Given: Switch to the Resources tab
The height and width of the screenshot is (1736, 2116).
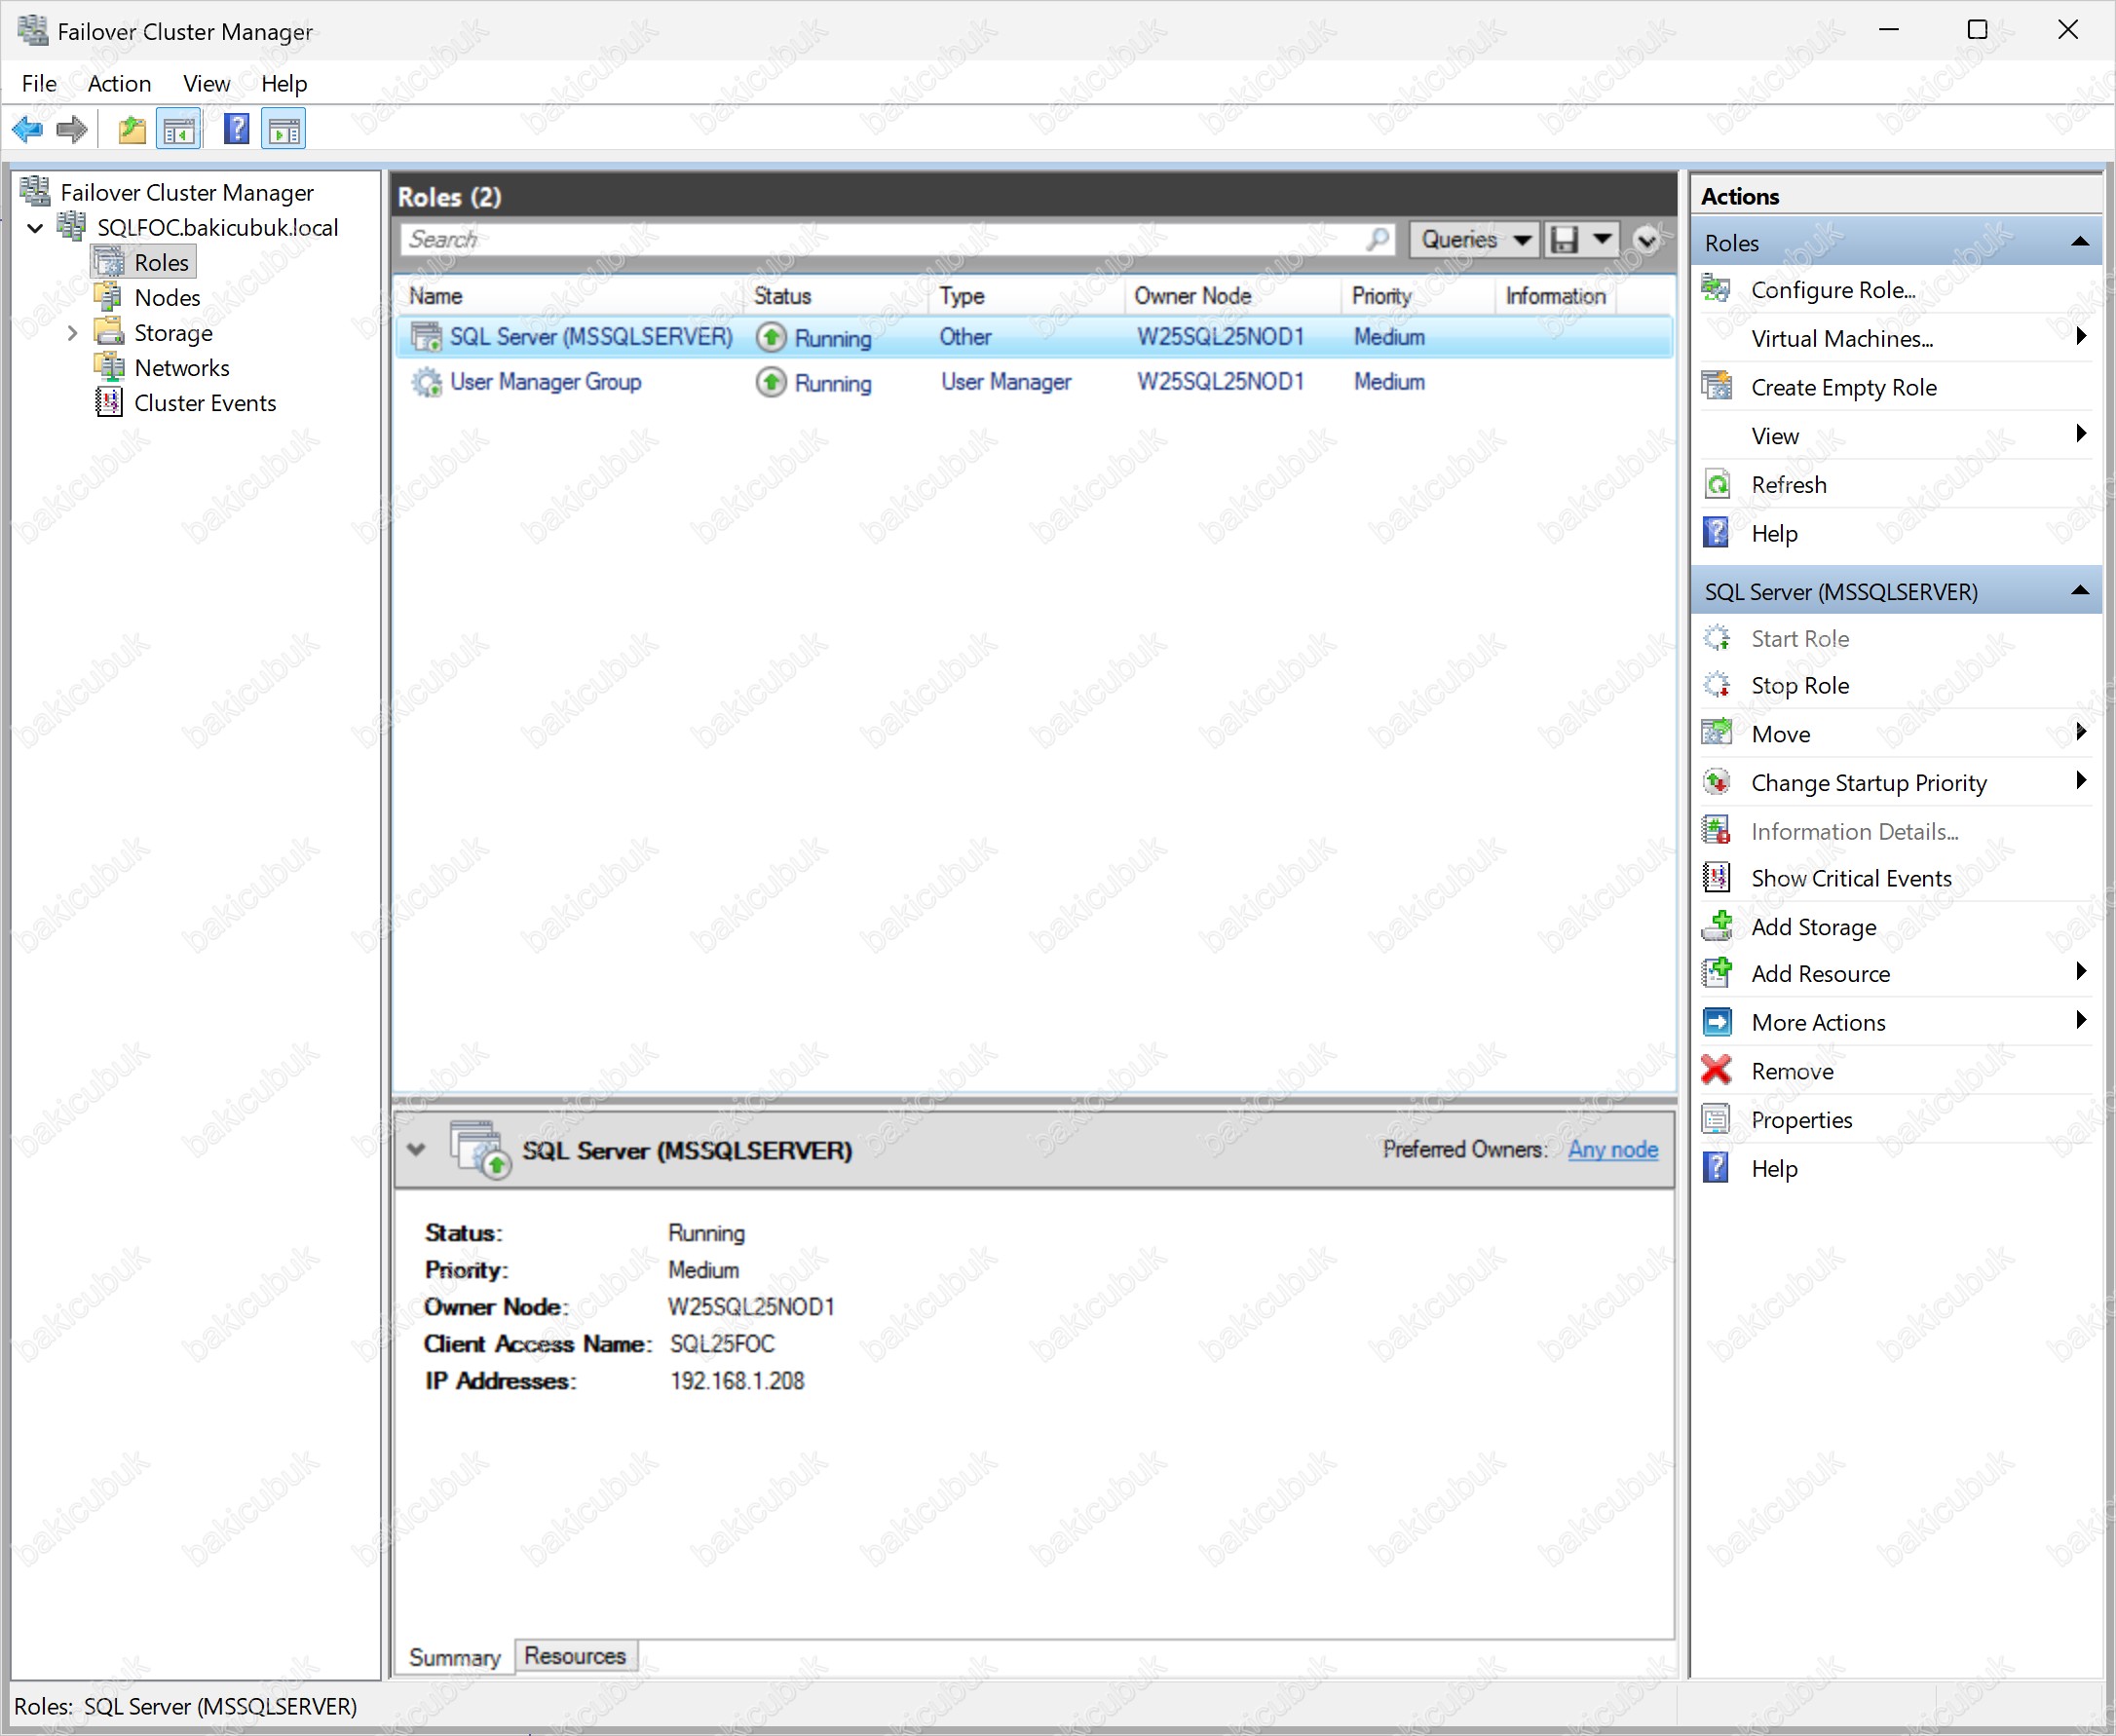Looking at the screenshot, I should [x=574, y=1656].
